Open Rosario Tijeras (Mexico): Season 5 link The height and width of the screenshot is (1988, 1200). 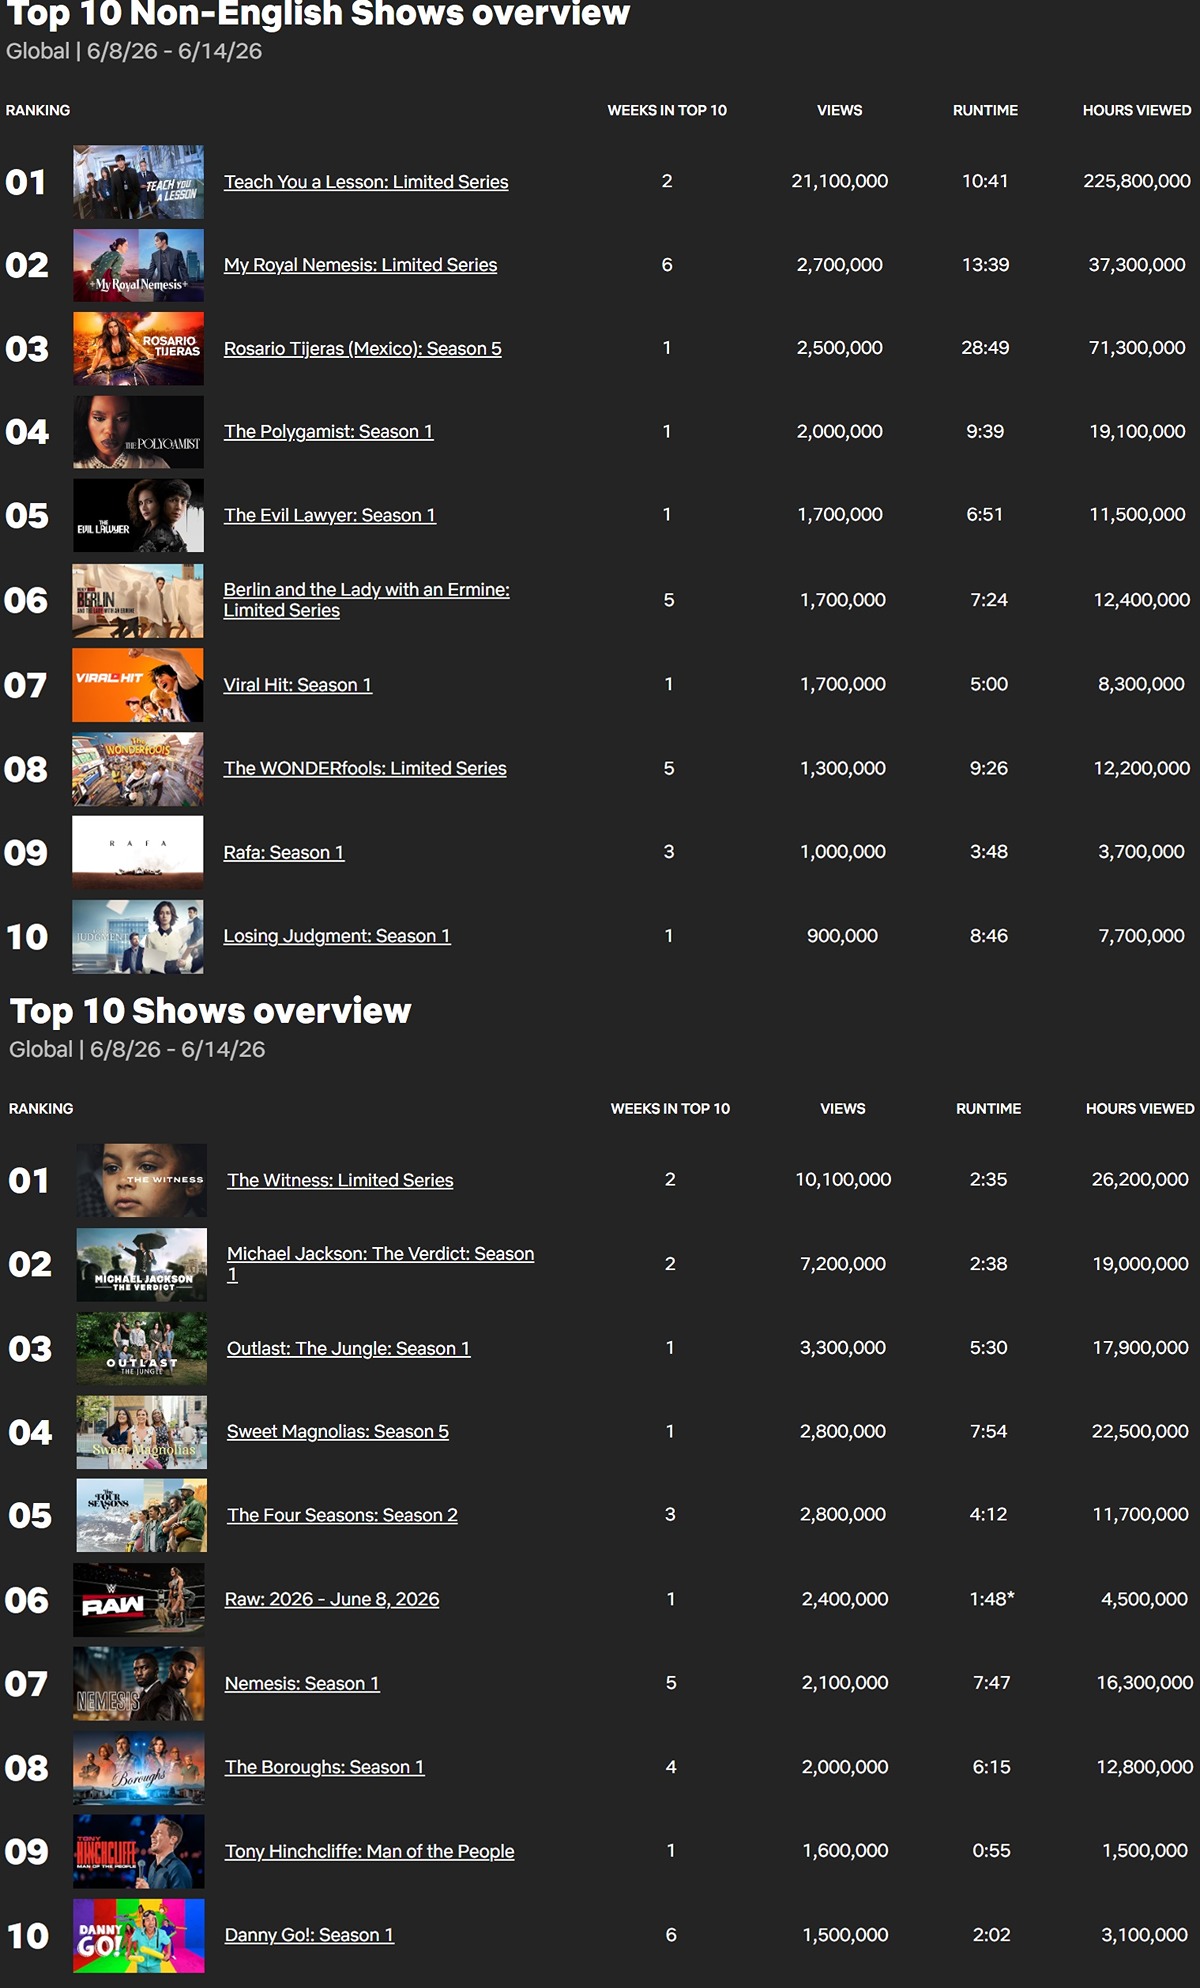(363, 349)
